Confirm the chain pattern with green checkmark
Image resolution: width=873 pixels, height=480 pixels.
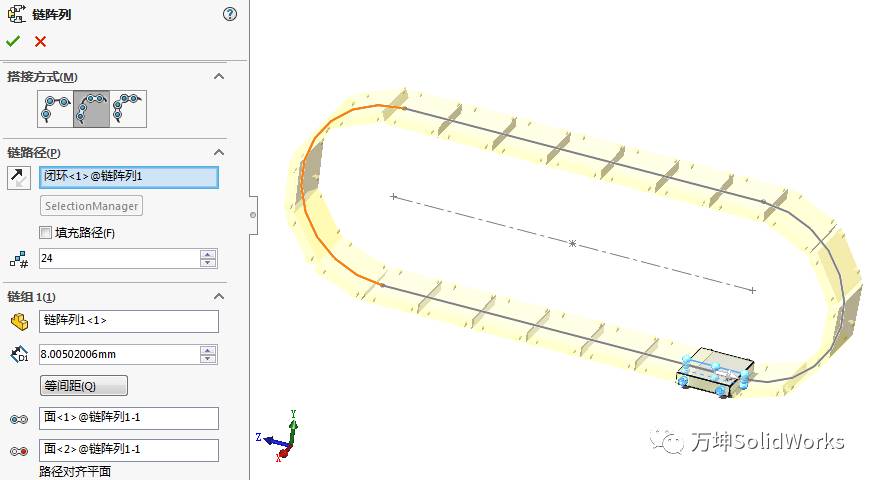(13, 41)
